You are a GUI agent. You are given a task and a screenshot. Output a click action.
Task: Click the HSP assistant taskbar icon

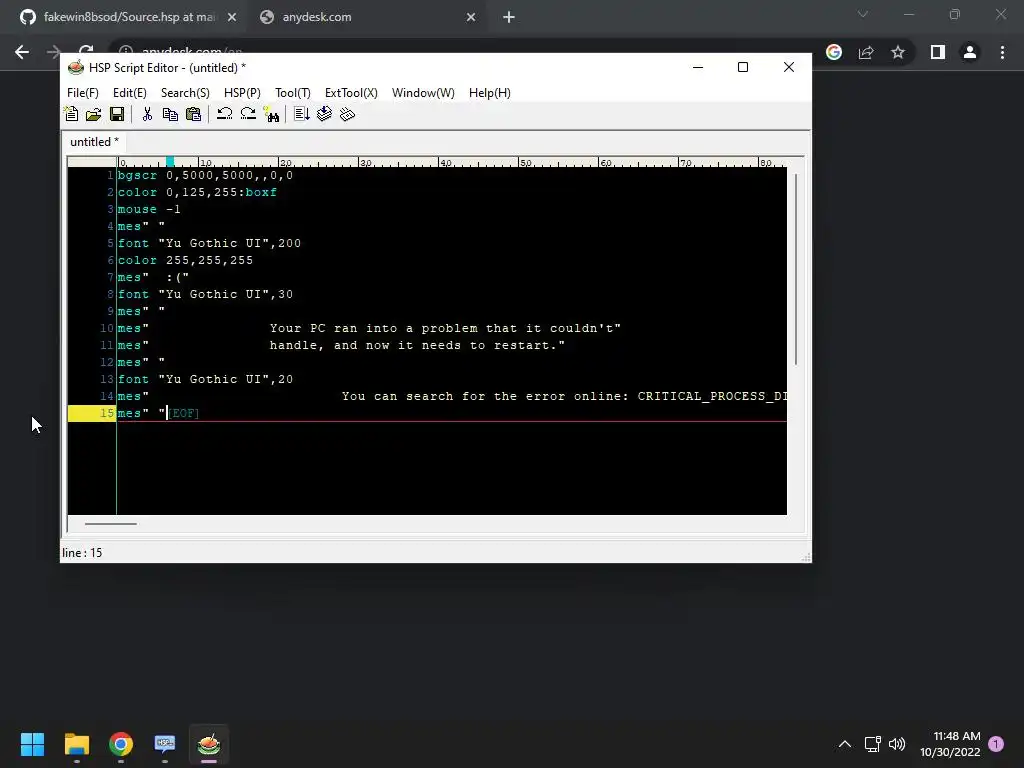[x=165, y=744]
